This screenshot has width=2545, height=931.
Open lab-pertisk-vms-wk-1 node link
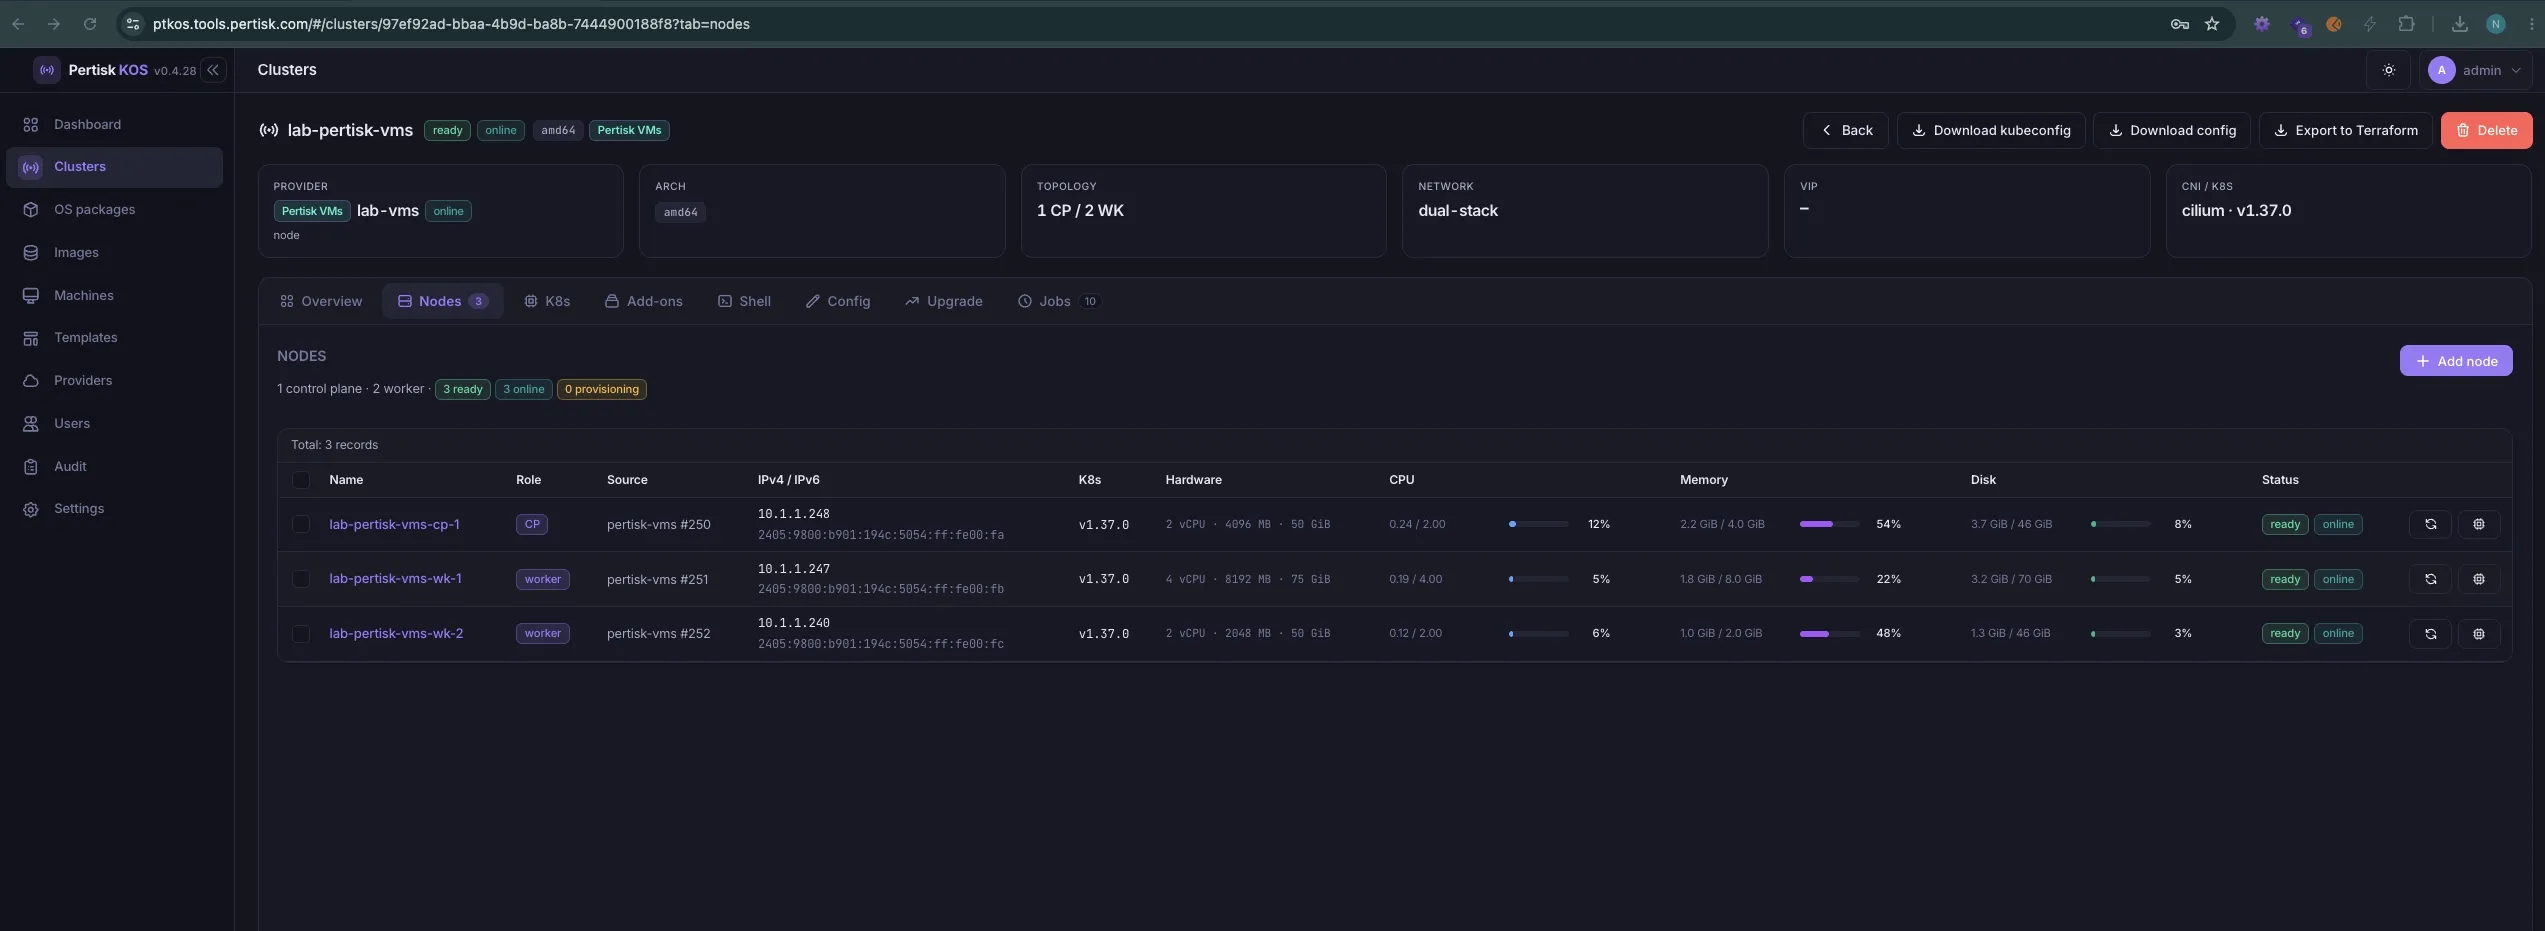tap(395, 579)
